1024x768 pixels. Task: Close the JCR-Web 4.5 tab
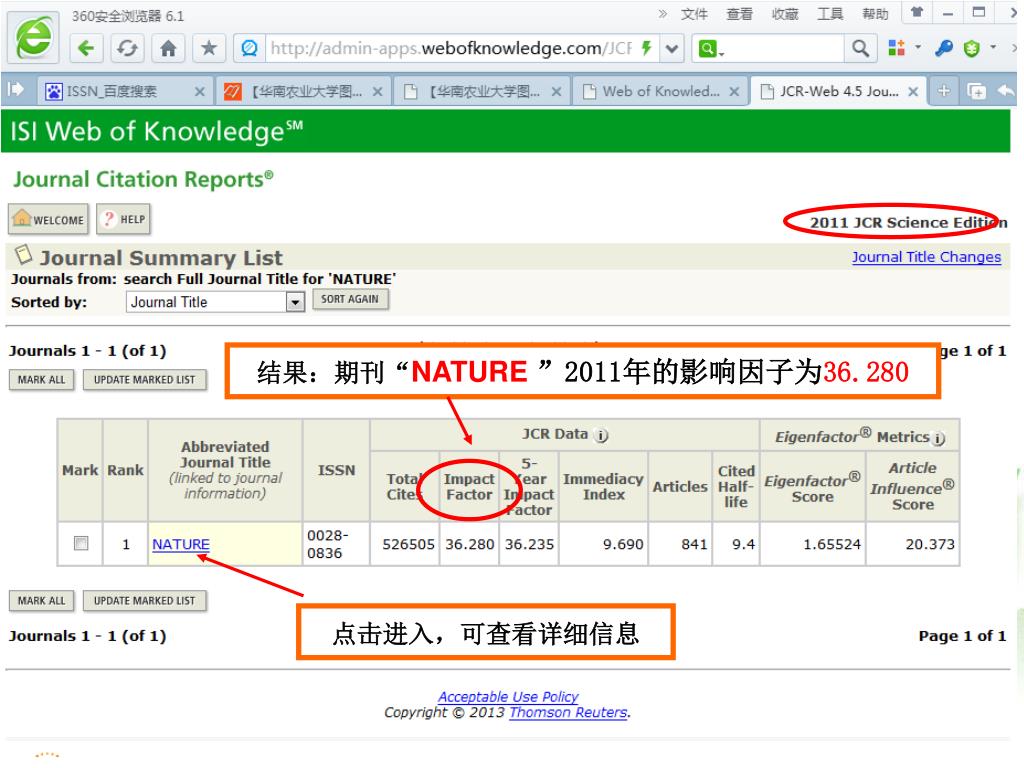click(x=913, y=92)
